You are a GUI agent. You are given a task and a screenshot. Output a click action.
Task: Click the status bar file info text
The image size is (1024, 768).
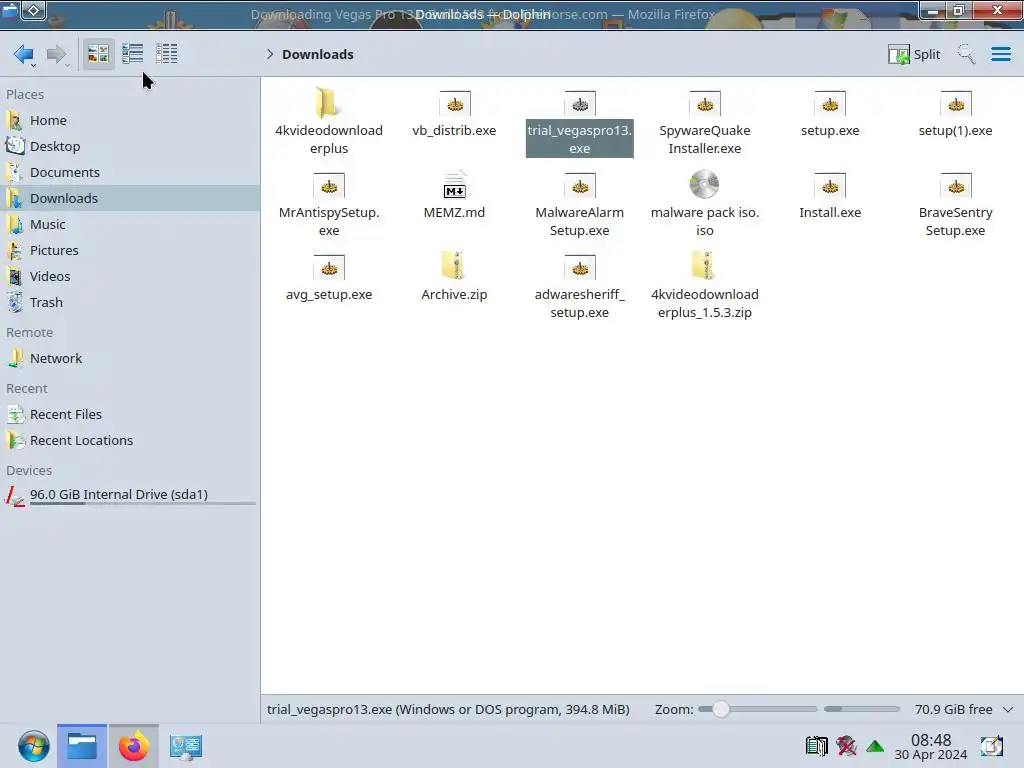coord(448,709)
